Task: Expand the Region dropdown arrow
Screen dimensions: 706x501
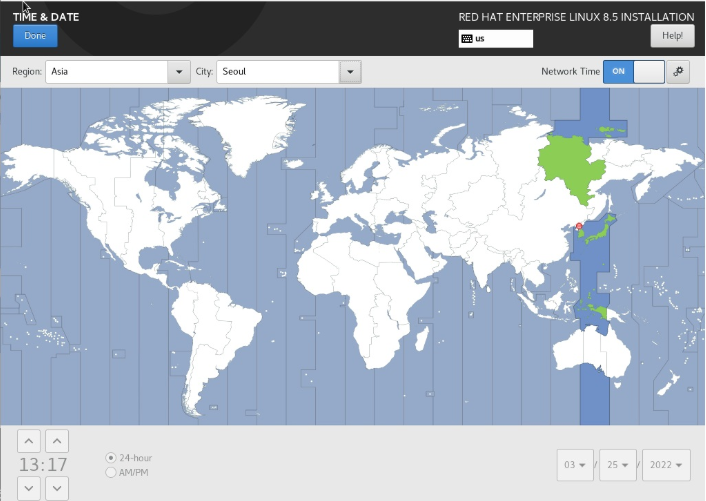Action: (x=179, y=72)
